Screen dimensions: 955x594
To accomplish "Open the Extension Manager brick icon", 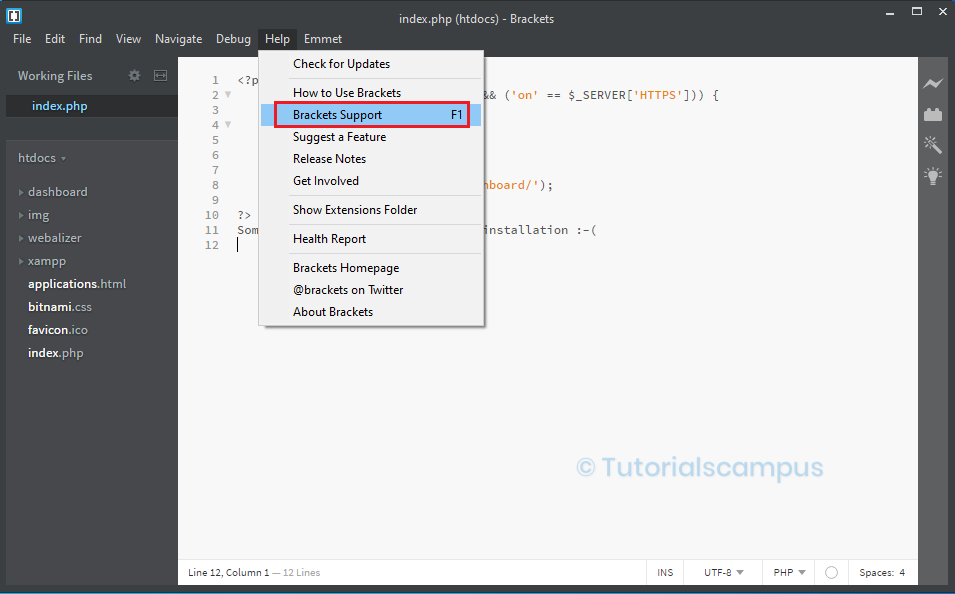I will 932,114.
